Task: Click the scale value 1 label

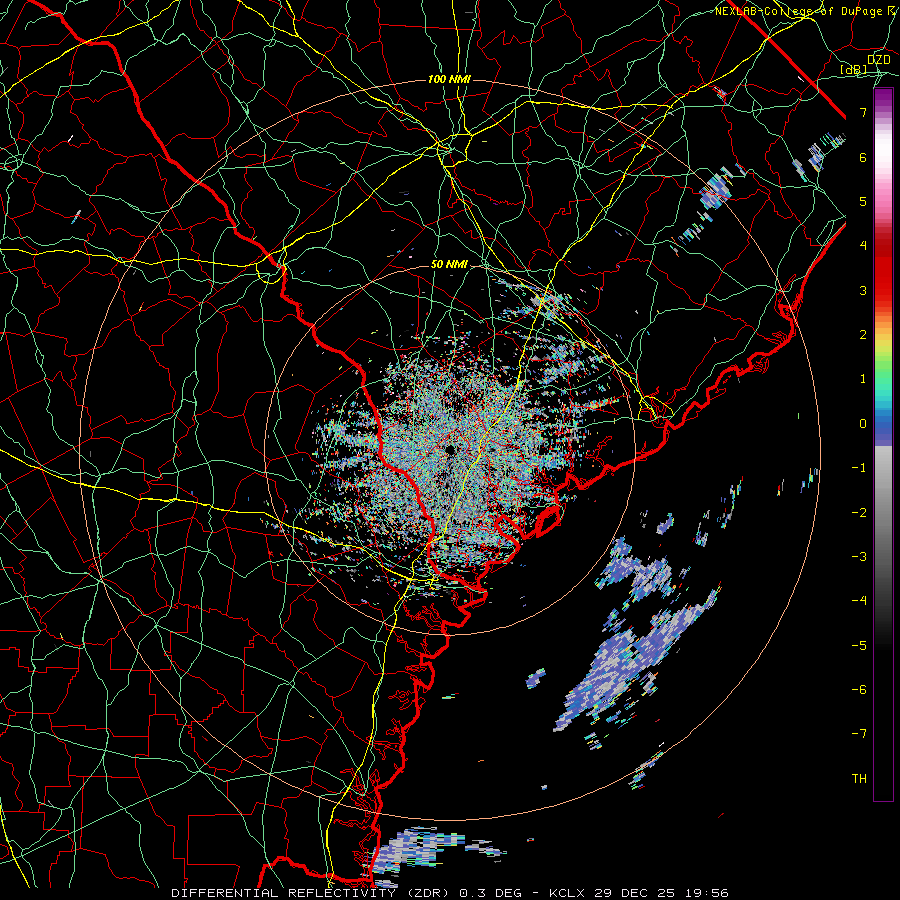Action: point(863,379)
